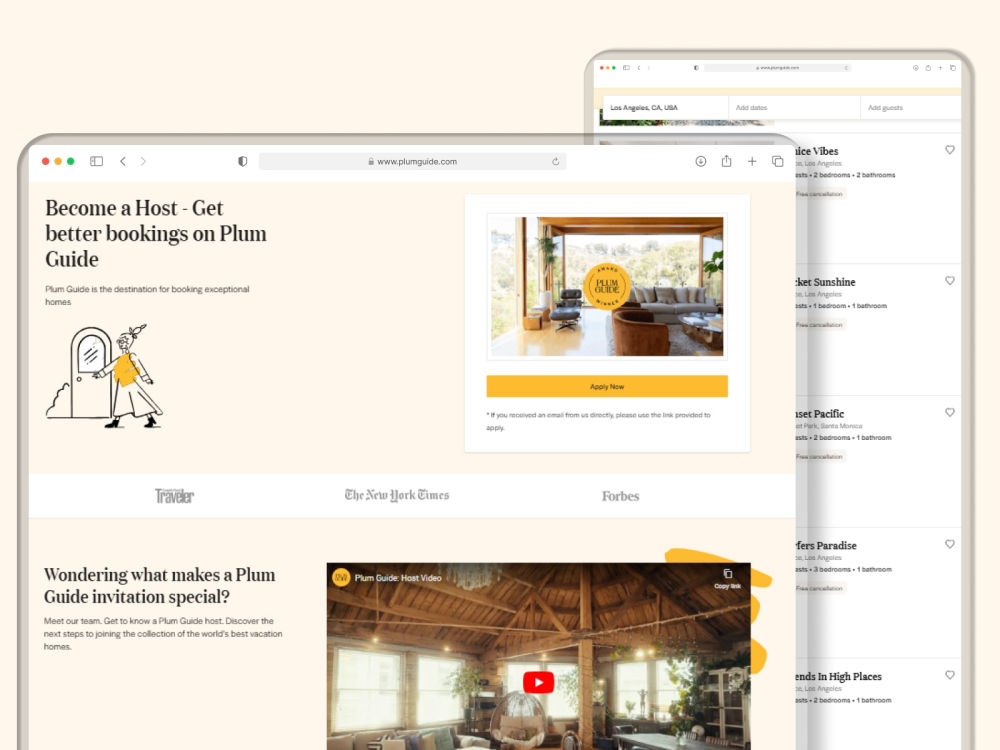The height and width of the screenshot is (750, 1000).
Task: Open the downloads icon in the back window
Action: pyautogui.click(x=915, y=68)
